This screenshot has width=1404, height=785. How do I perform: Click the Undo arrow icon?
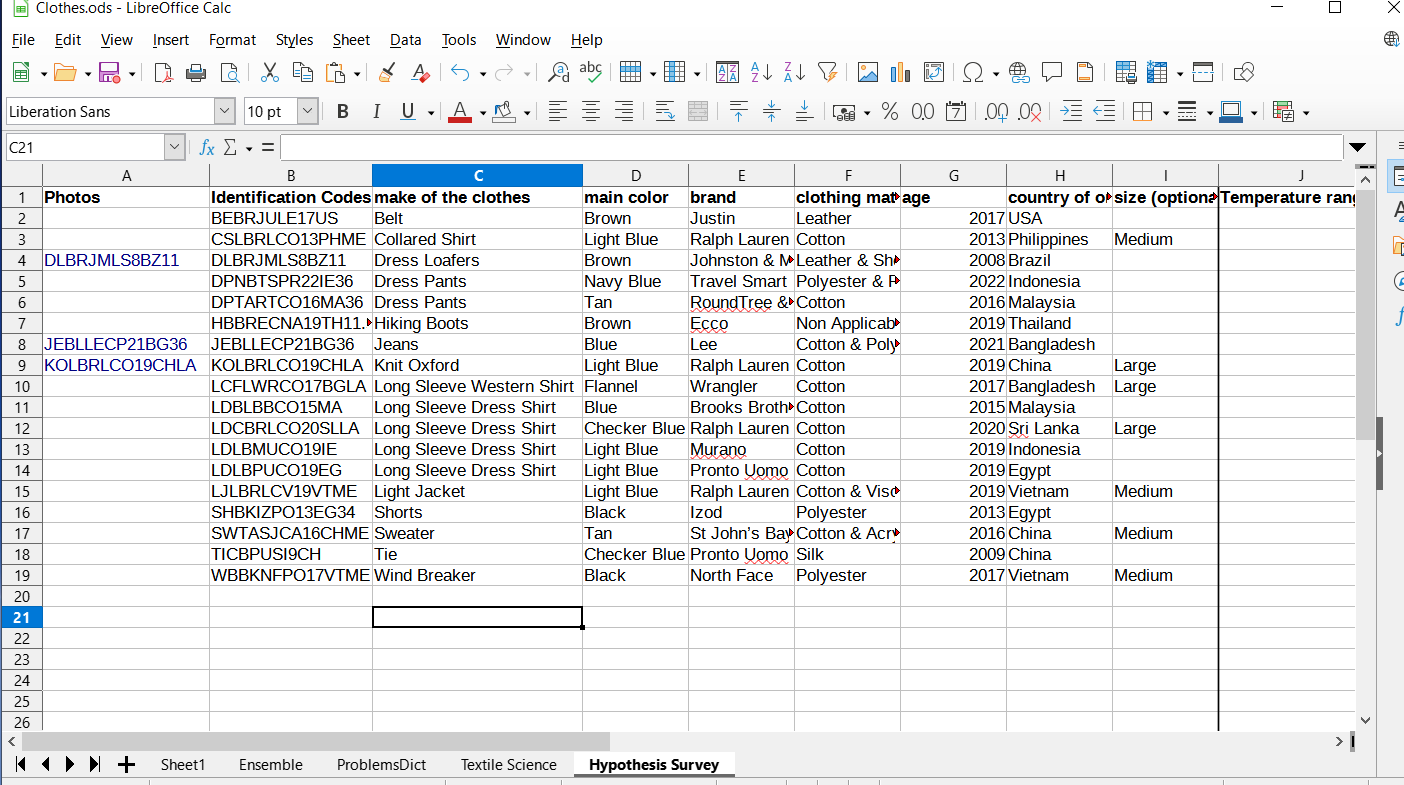pos(460,72)
